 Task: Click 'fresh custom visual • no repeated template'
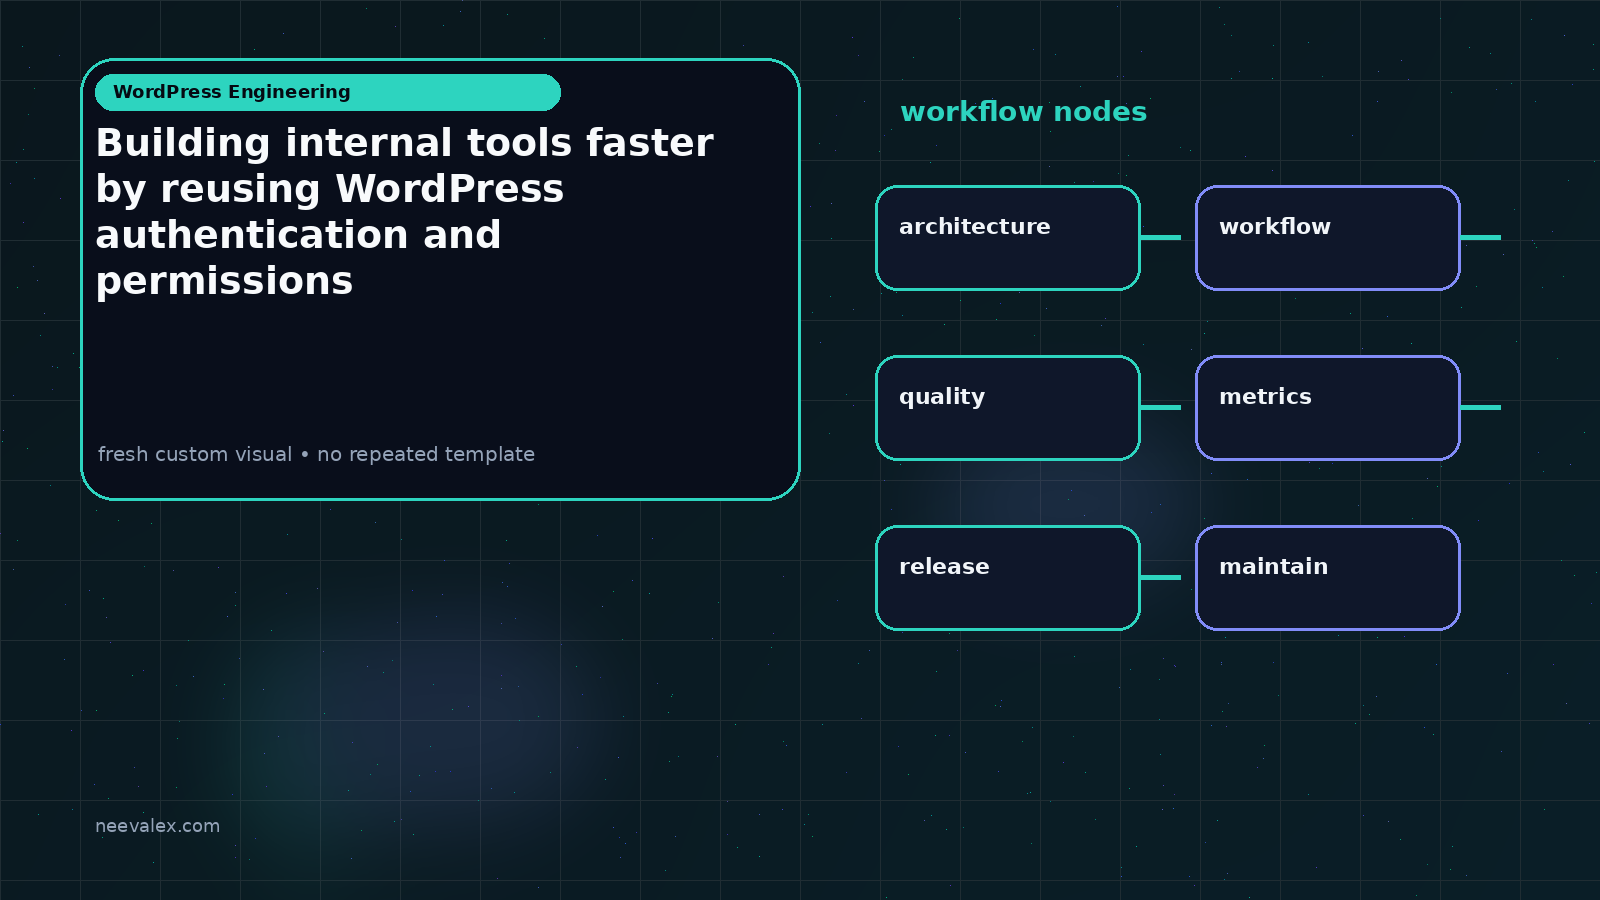(x=316, y=454)
